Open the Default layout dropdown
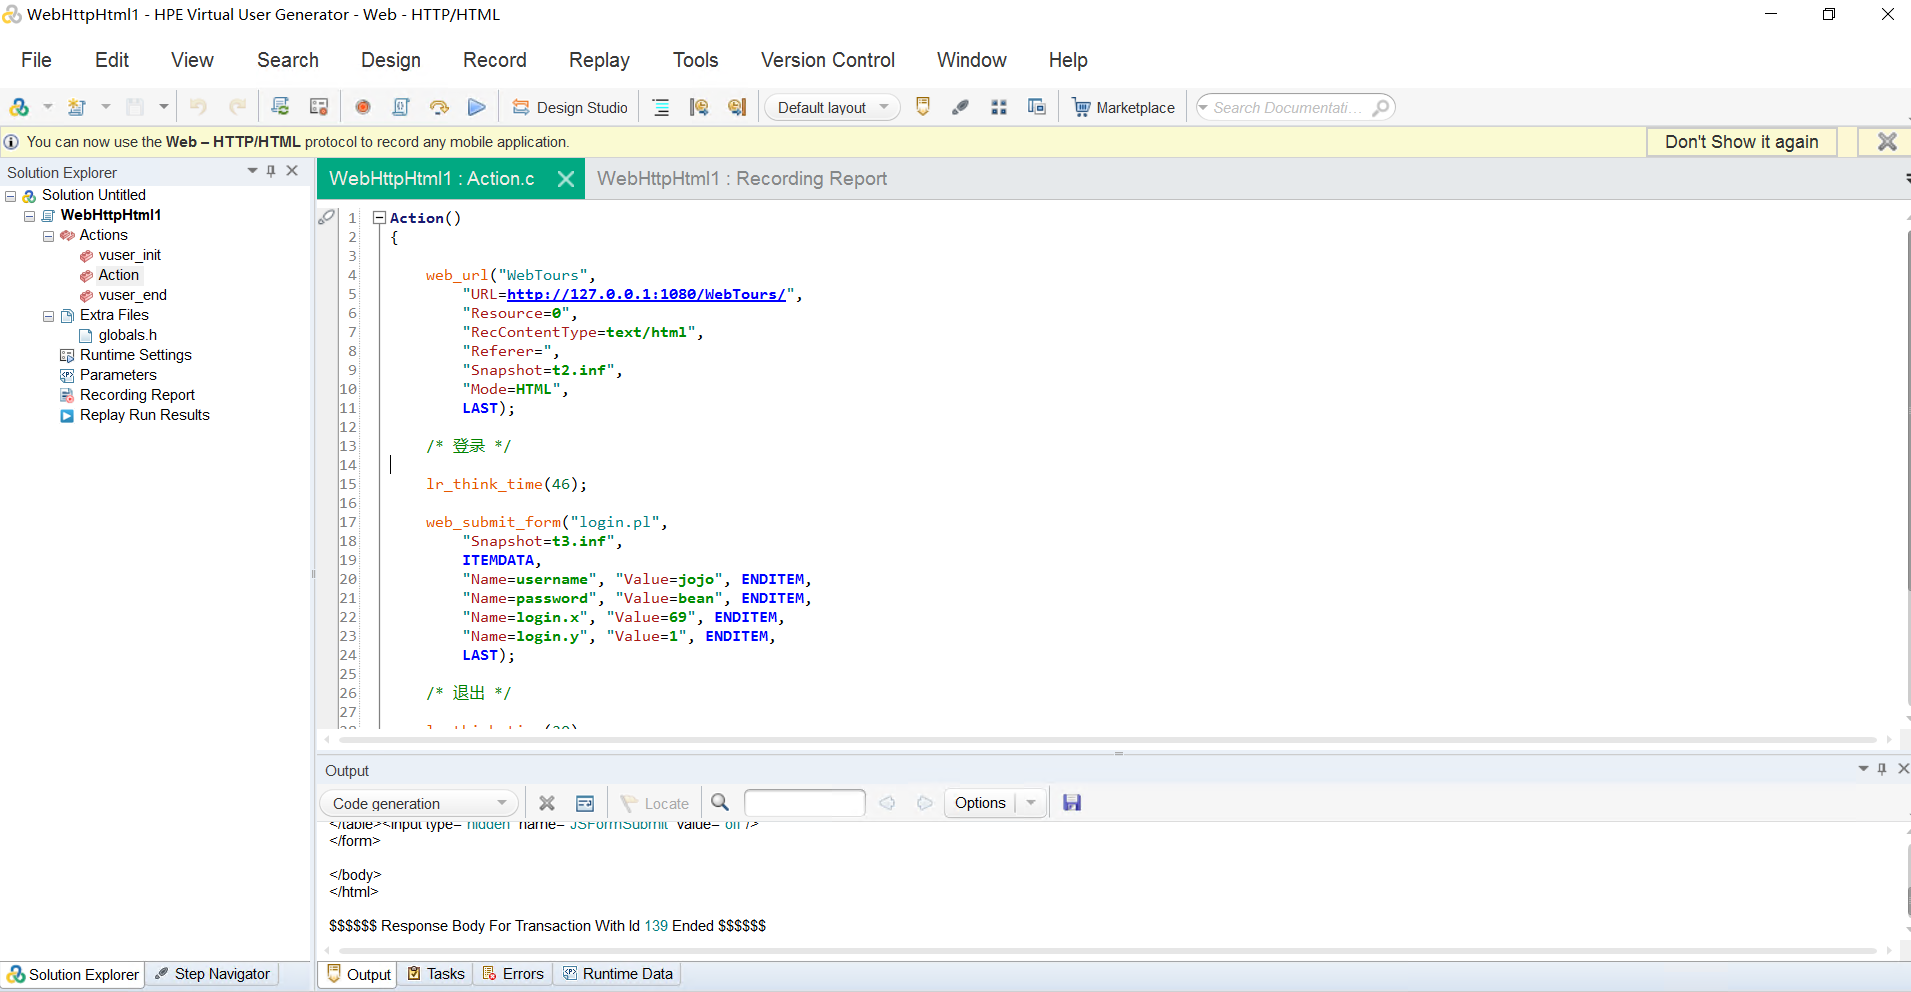 tap(832, 107)
